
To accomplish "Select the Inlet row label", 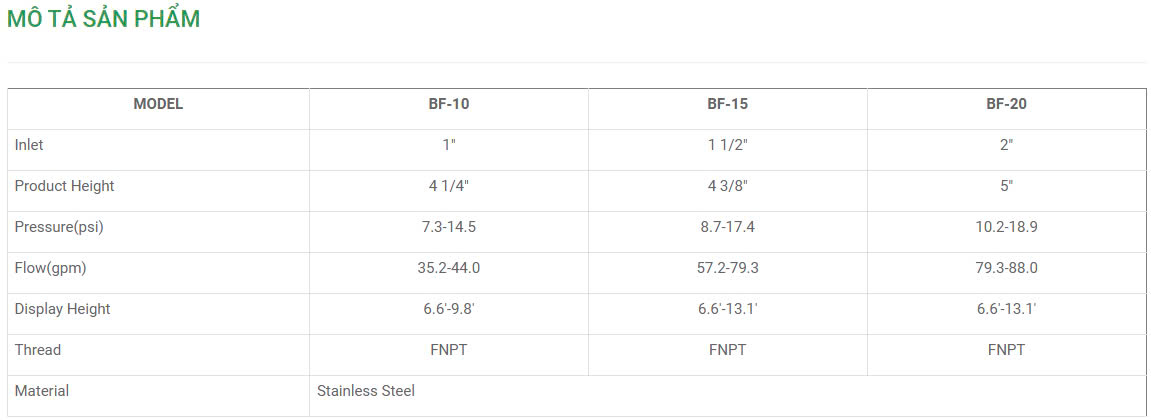I will click(29, 145).
